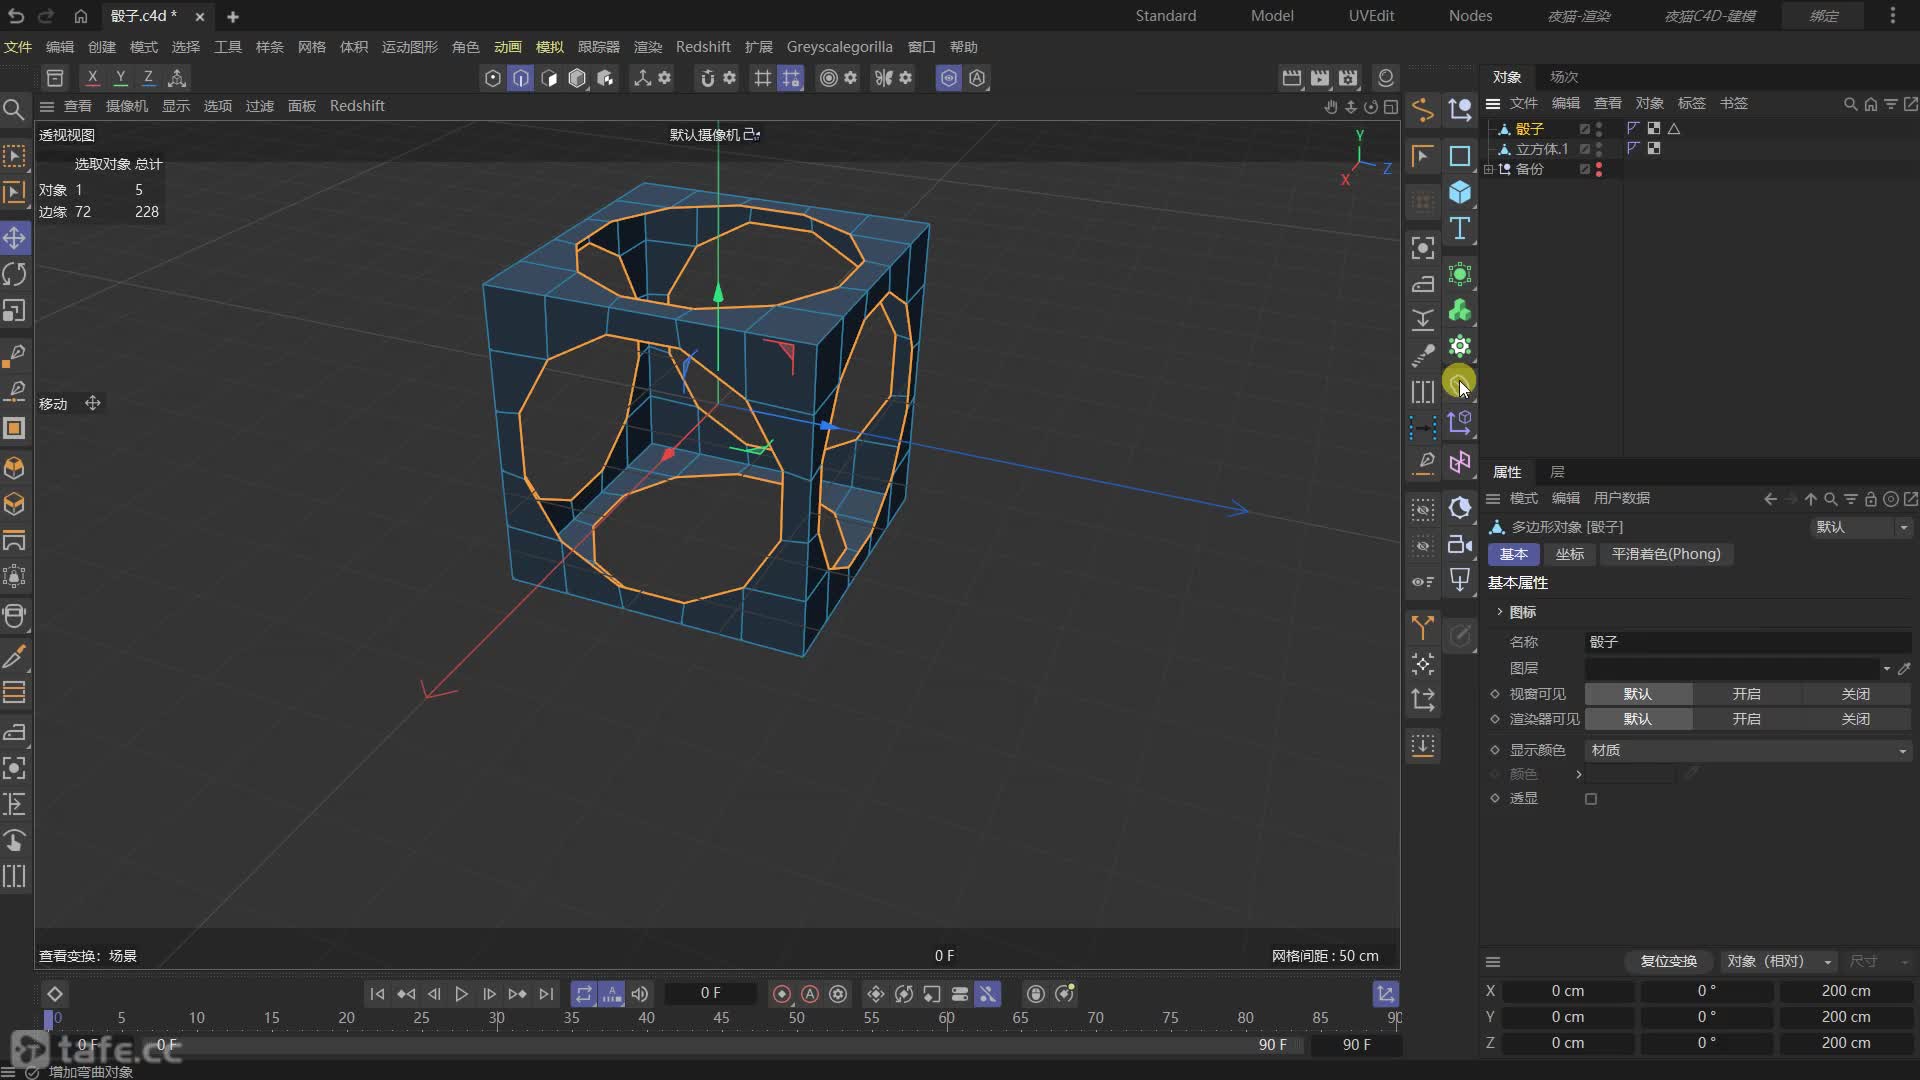The height and width of the screenshot is (1080, 1920).
Task: Set 视窗可见 to 开启
Action: click(x=1746, y=694)
